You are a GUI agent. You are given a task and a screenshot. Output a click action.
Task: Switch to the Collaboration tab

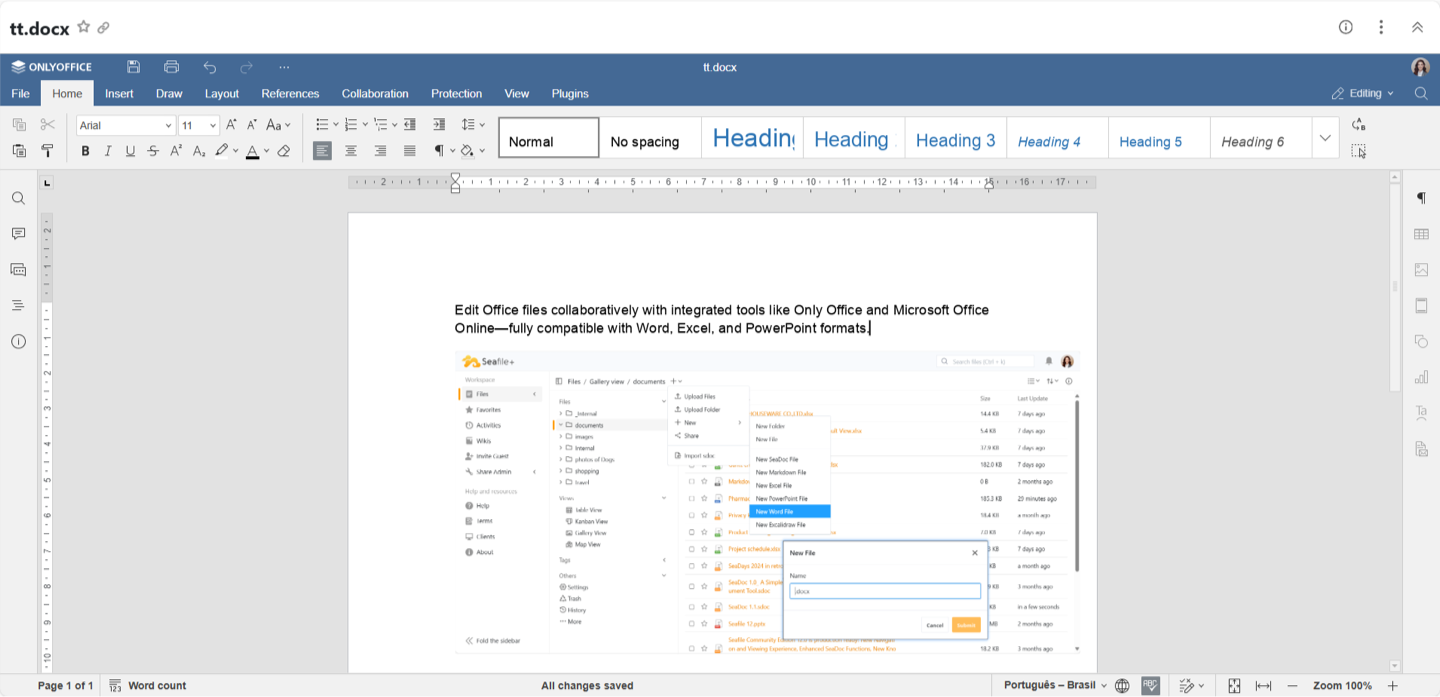[x=375, y=93]
